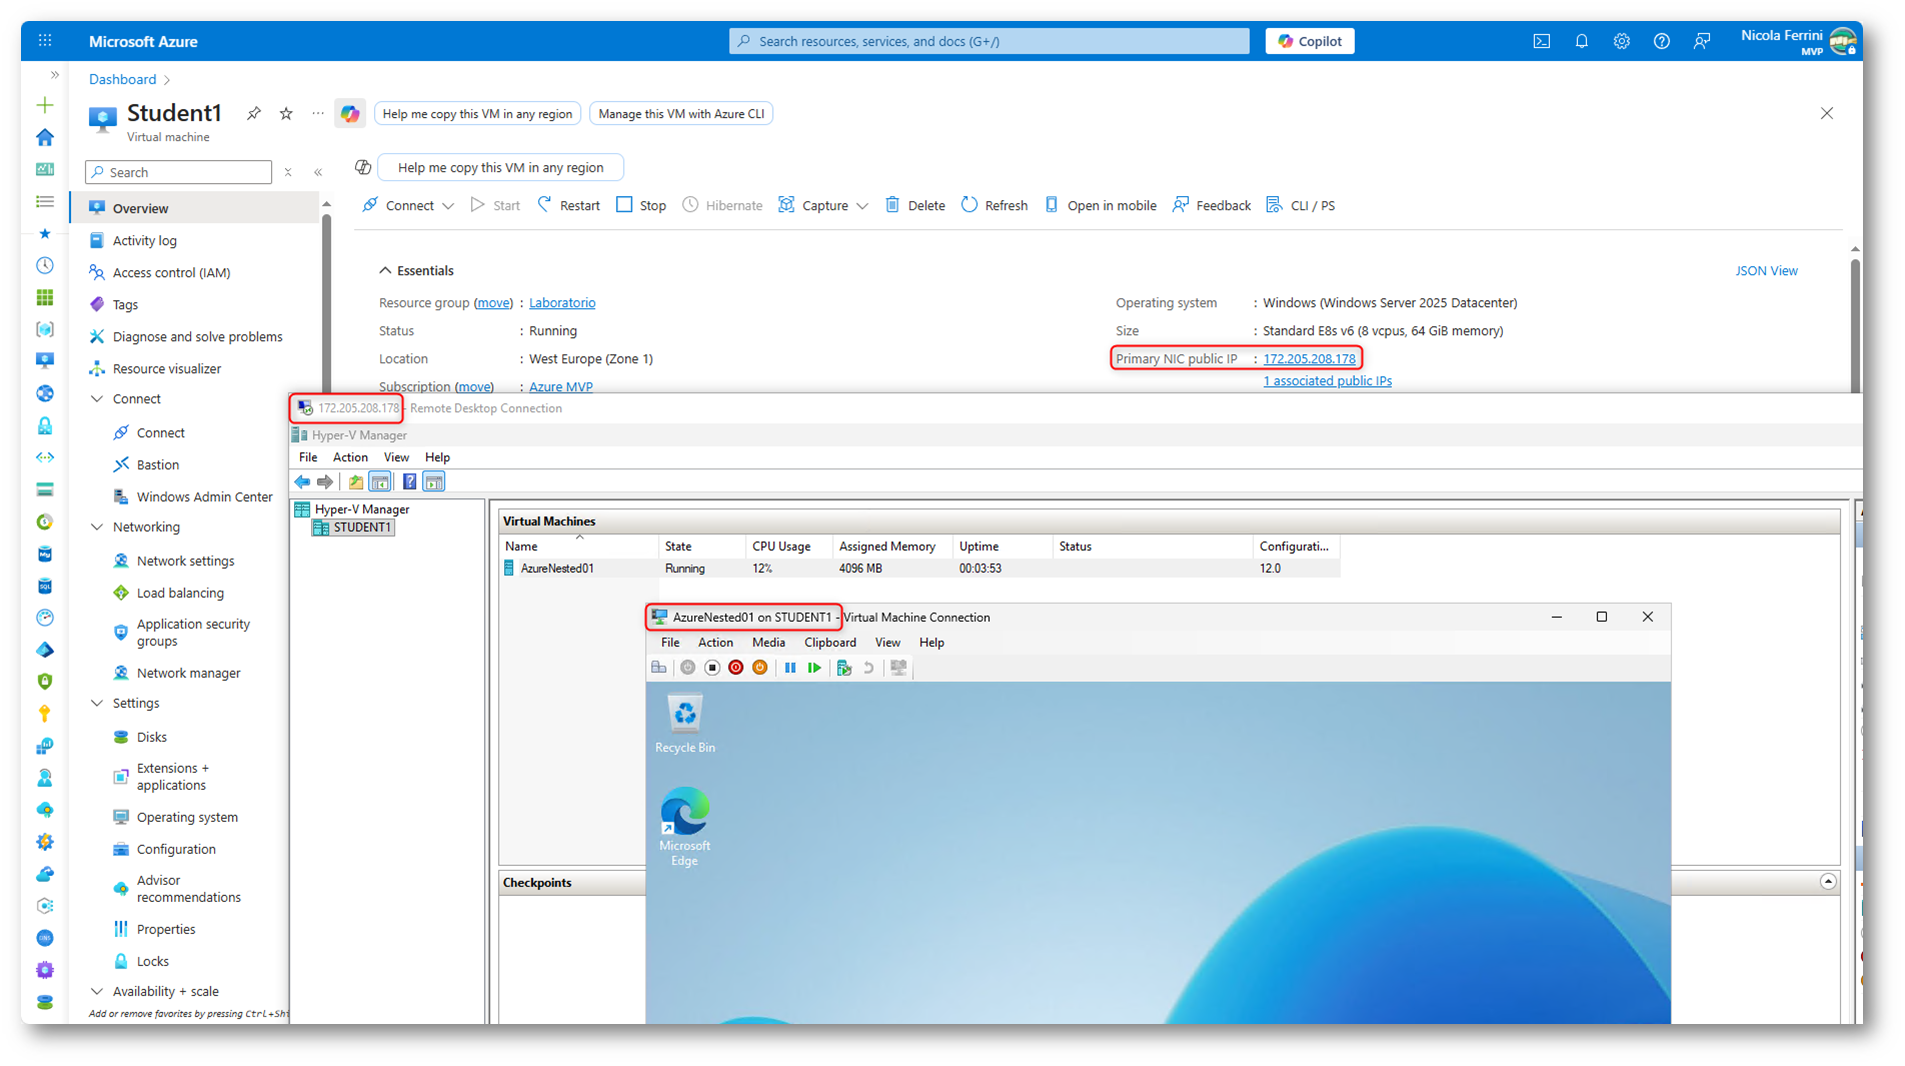Open the Connect dropdown arrow
Image resolution: width=1905 pixels, height=1066 pixels.
click(449, 205)
